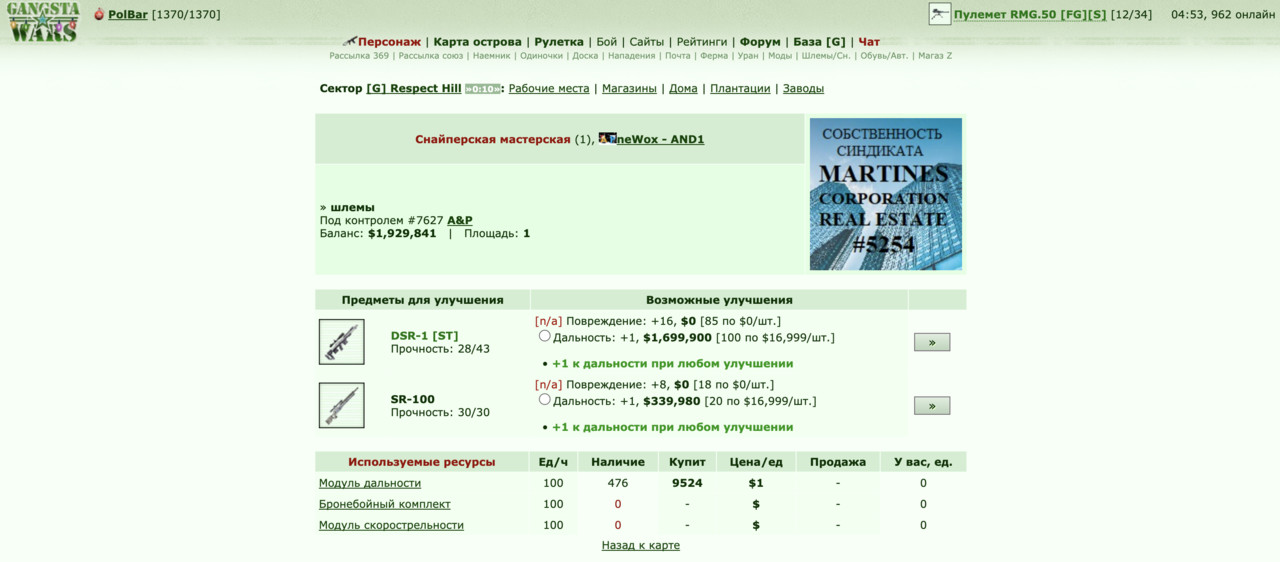Open Карта острова menu item
Viewport: 1280px width, 562px height.
(477, 42)
